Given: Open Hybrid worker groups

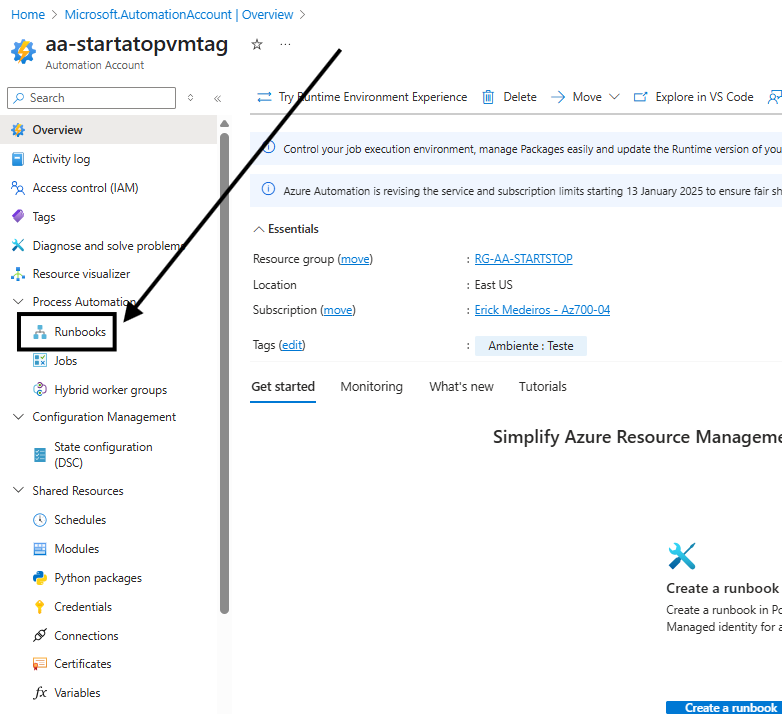Looking at the screenshot, I should 110,390.
